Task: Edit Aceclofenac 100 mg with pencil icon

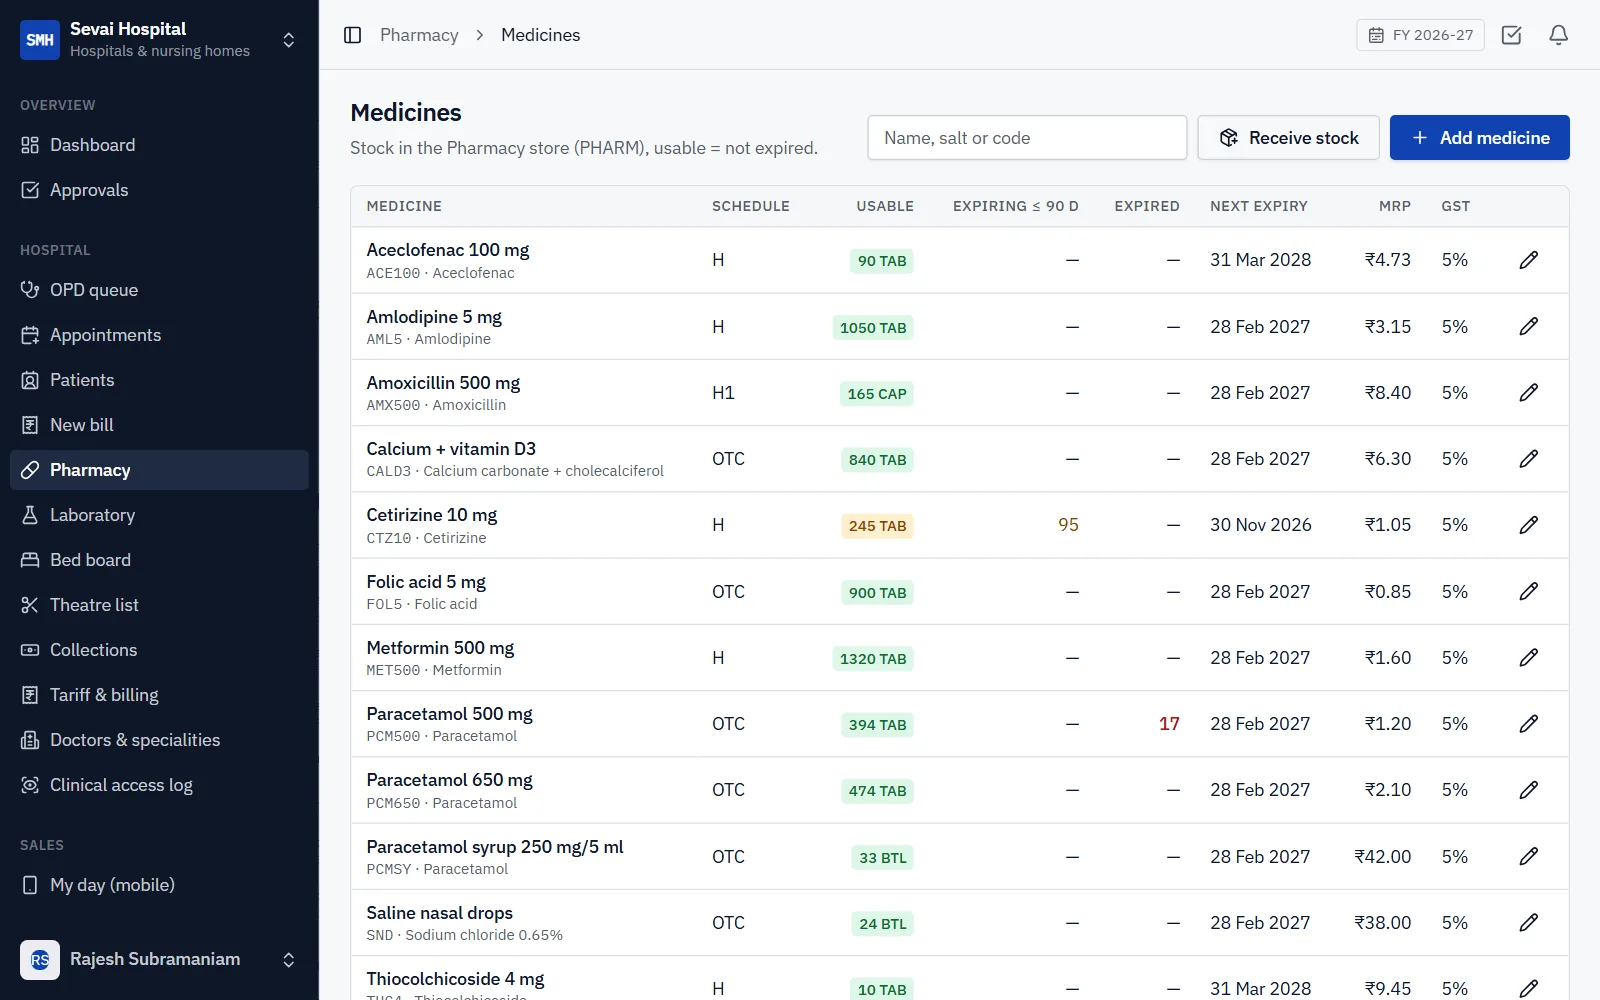Action: (x=1528, y=260)
